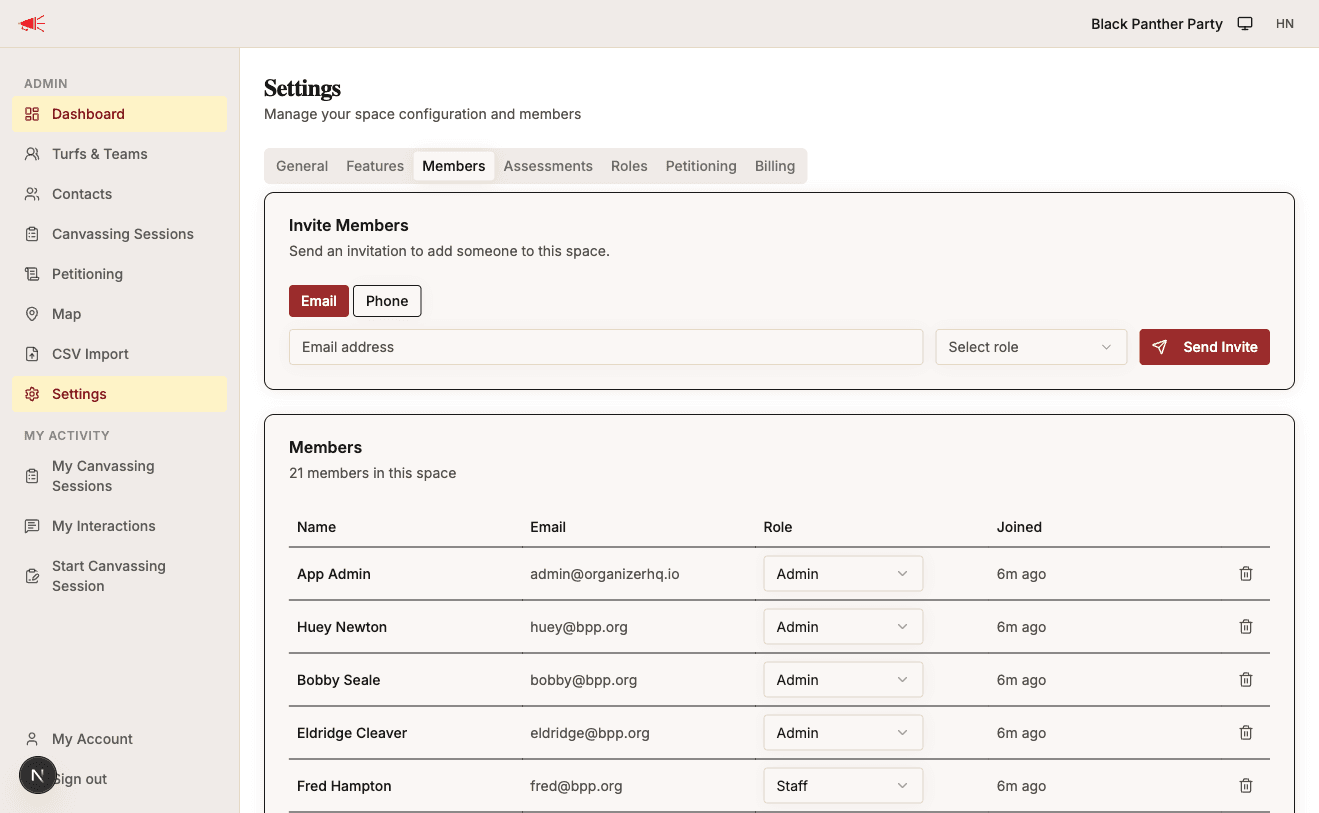
Task: Click email admin@organizerhq.io
Action: 605,574
